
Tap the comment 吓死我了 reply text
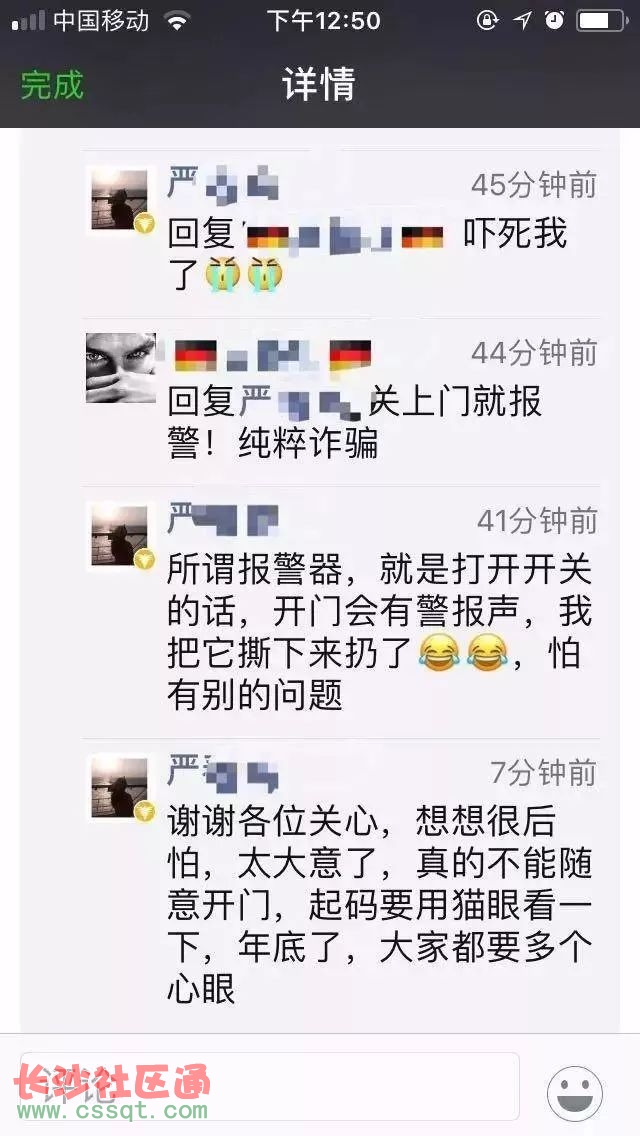367,256
